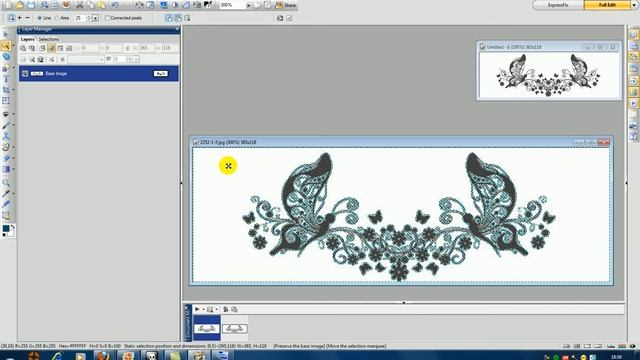640x360 pixels.
Task: Switch to Full Edit mode
Action: point(607,5)
